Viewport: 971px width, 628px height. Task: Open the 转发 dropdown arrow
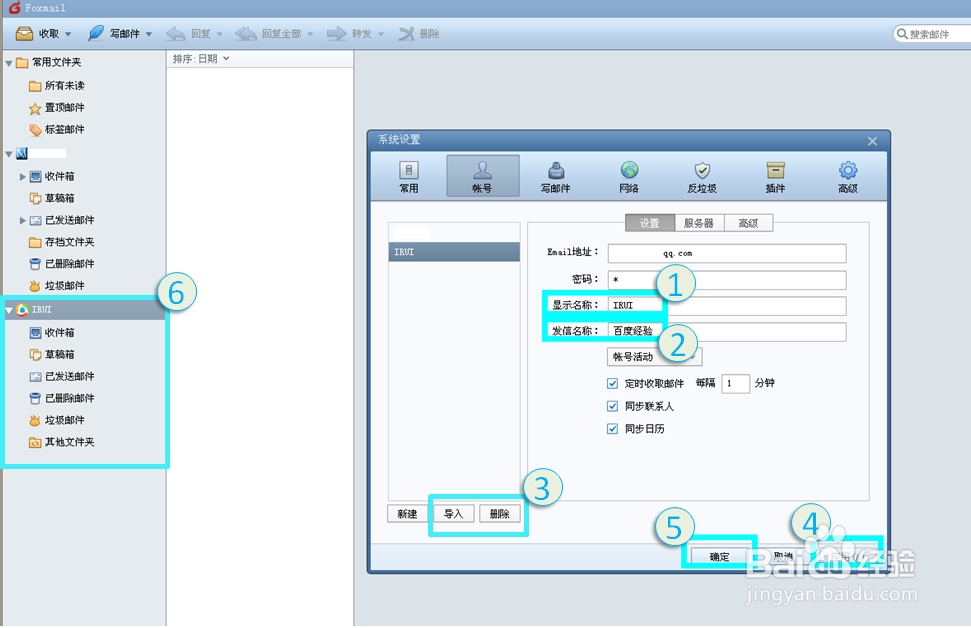click(x=381, y=34)
